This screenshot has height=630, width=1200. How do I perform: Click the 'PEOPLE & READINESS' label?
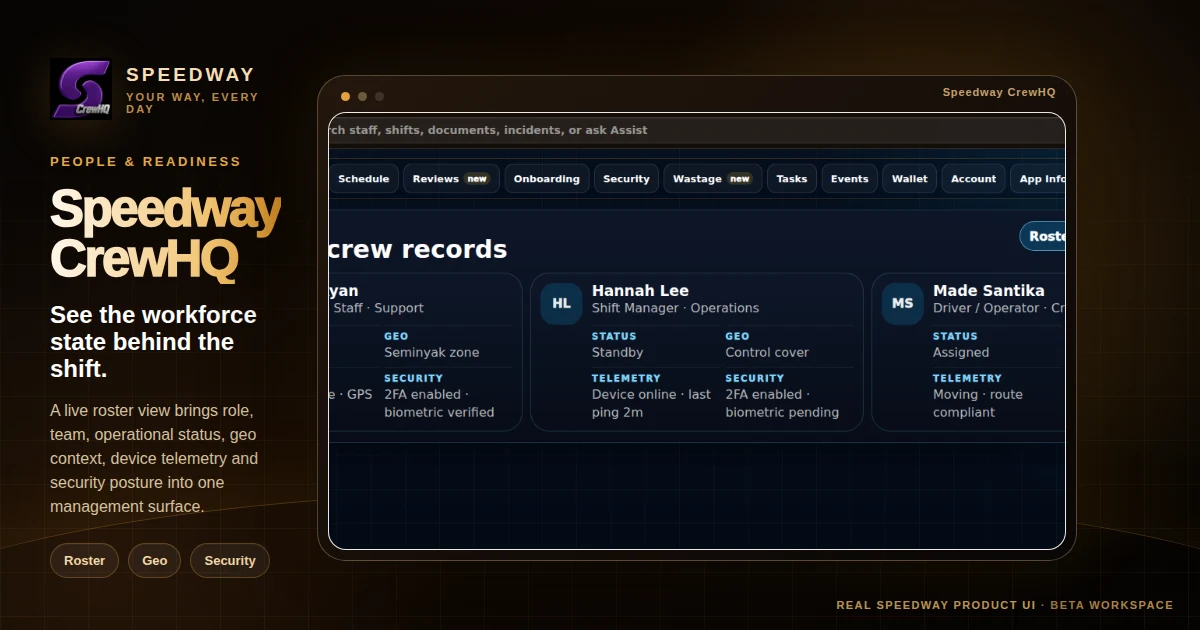point(146,161)
